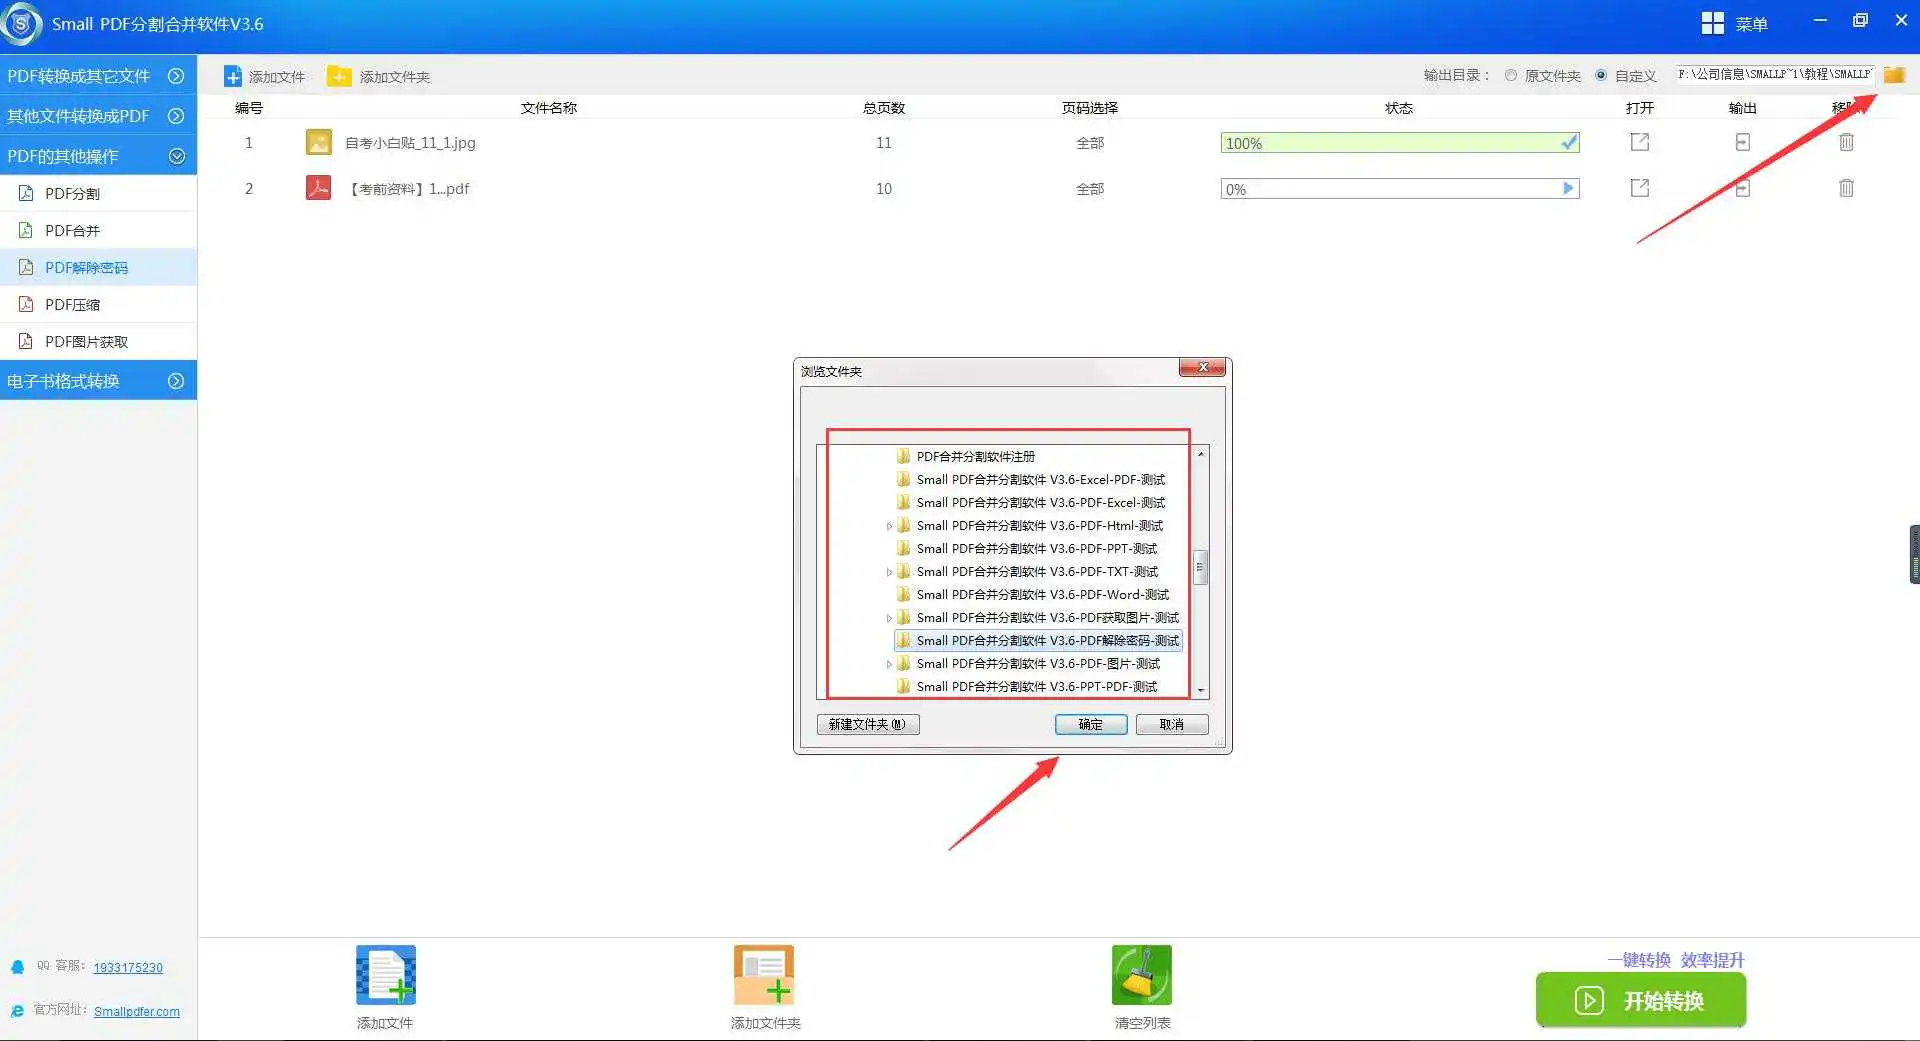1920x1041 pixels.
Task: Select V3.6-PDF解除密码-测试 folder
Action: click(1038, 640)
